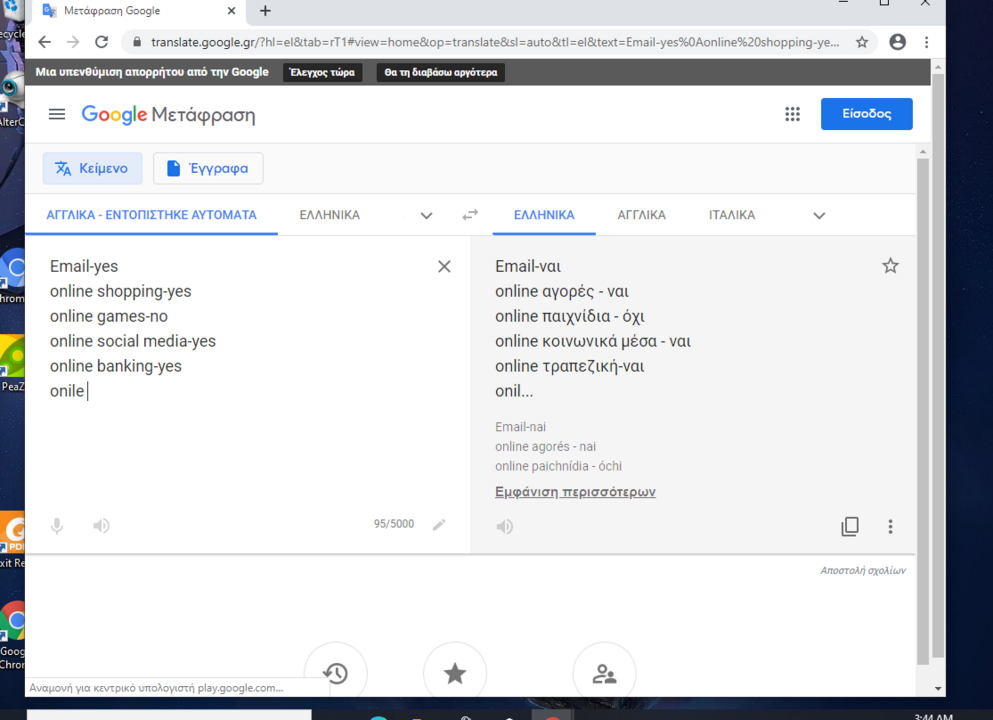The width and height of the screenshot is (993, 720).
Task: Go back to previous page
Action: tap(44, 42)
